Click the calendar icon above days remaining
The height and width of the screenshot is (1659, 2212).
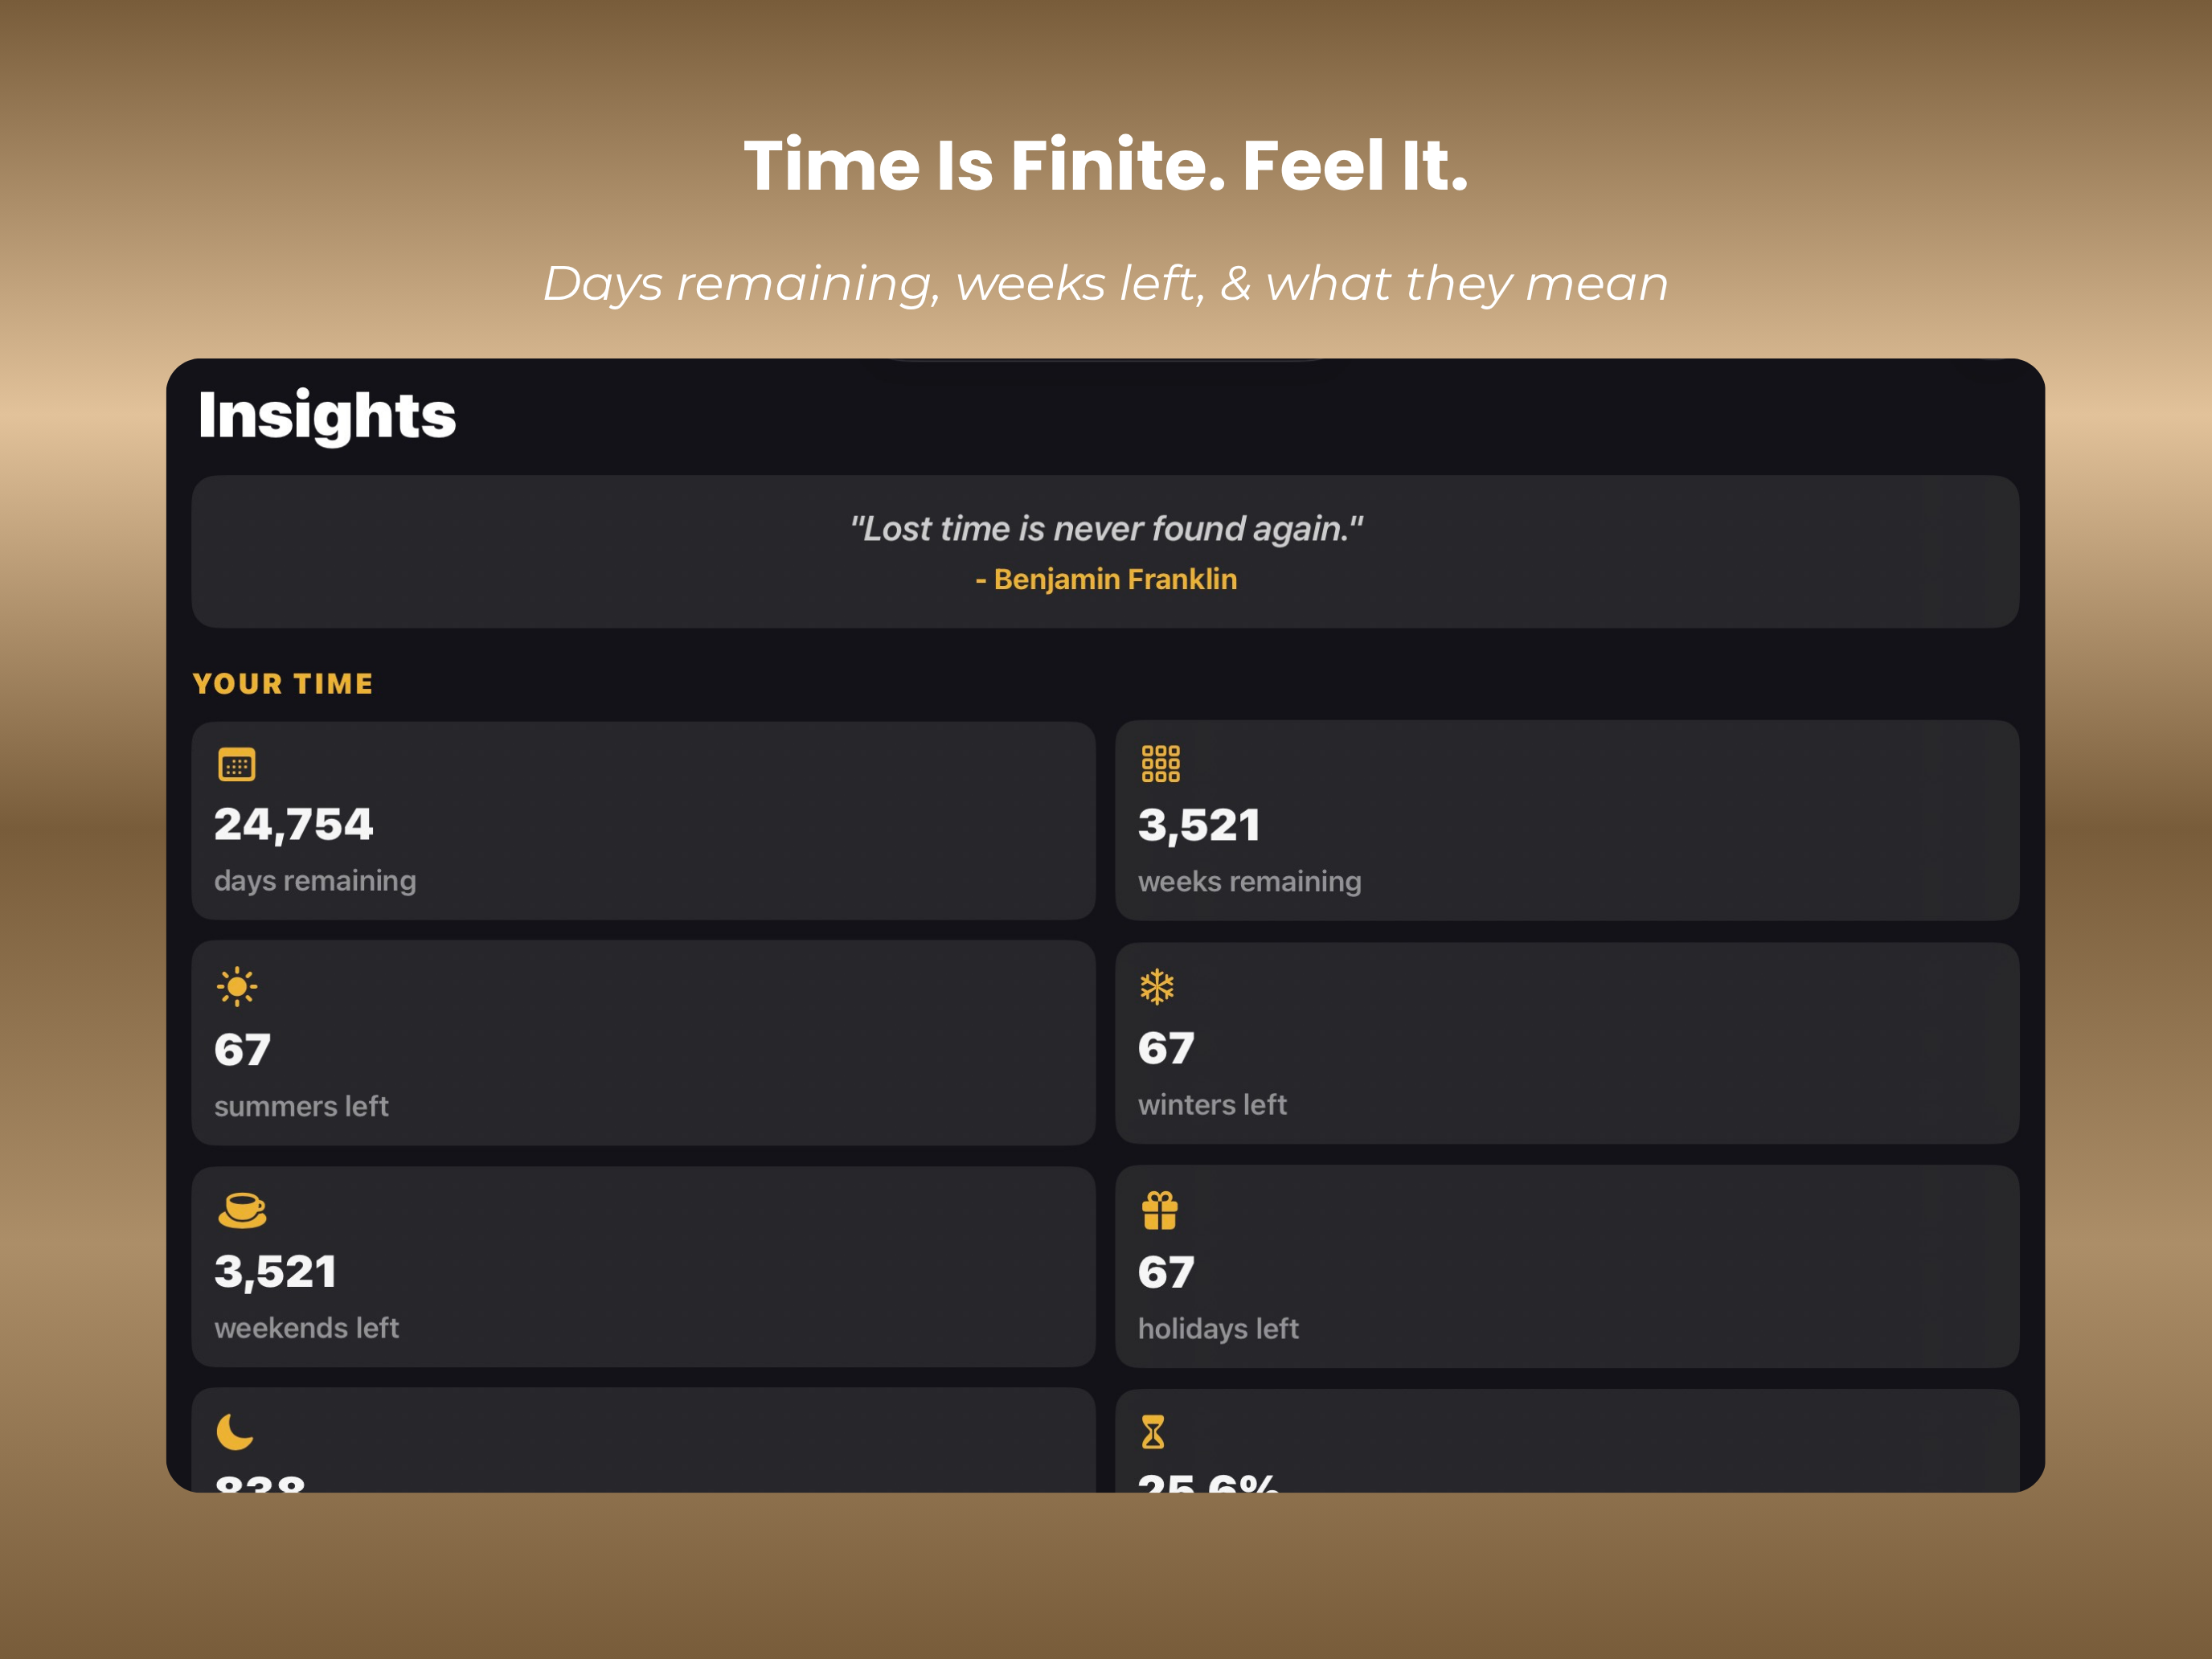[237, 765]
